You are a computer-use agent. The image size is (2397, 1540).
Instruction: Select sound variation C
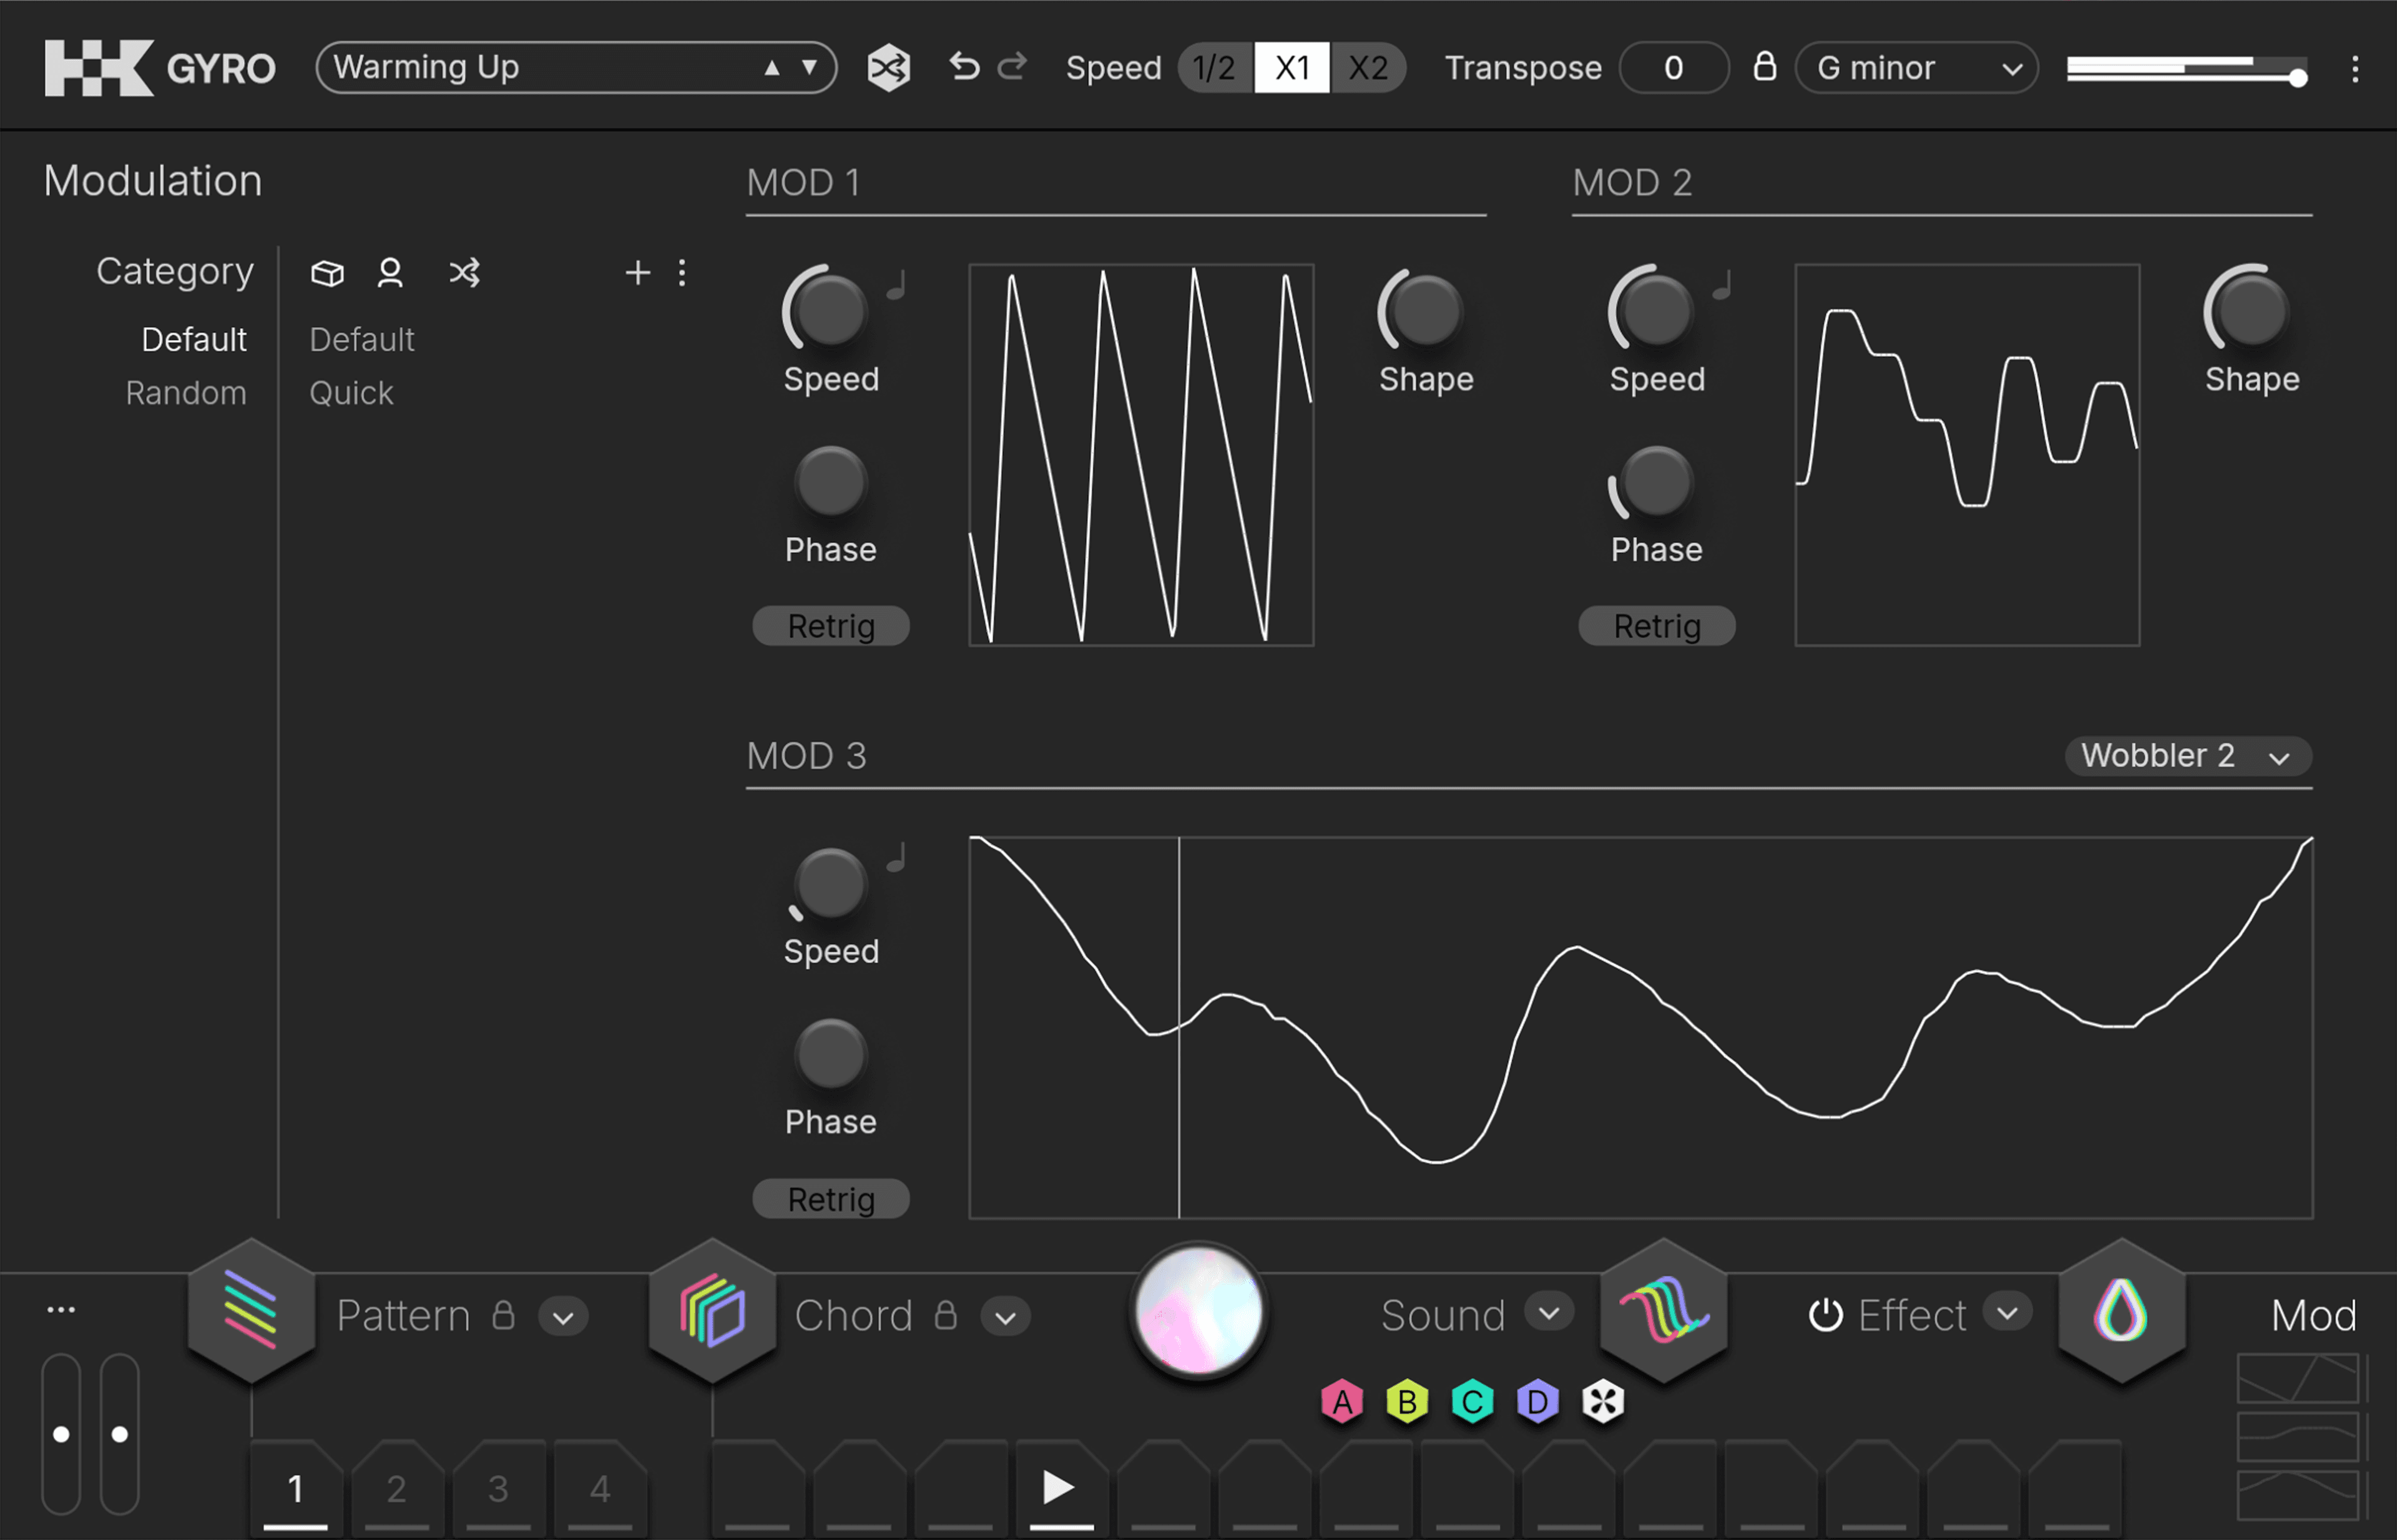tap(1472, 1402)
